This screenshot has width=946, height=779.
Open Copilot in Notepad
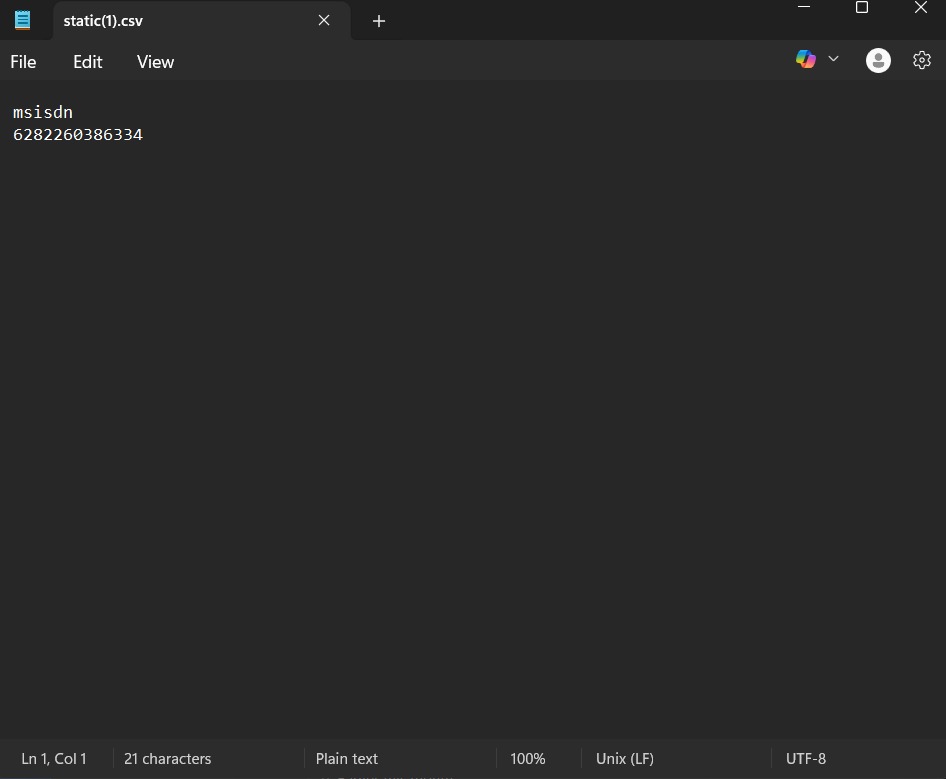pos(806,59)
